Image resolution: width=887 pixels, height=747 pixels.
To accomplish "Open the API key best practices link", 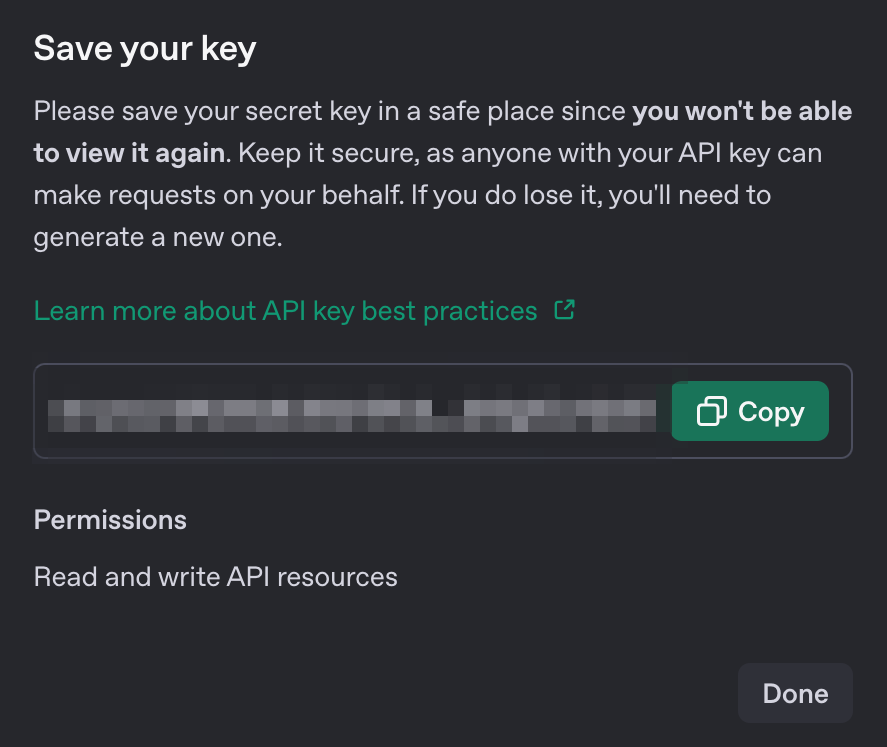I will point(285,310).
